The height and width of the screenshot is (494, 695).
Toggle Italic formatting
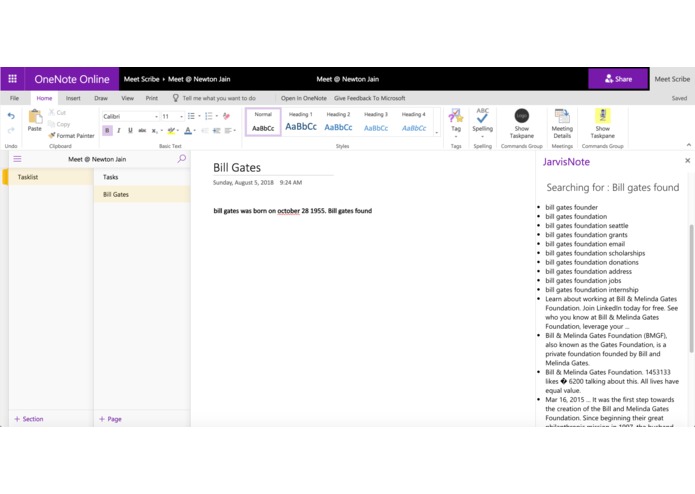119,130
